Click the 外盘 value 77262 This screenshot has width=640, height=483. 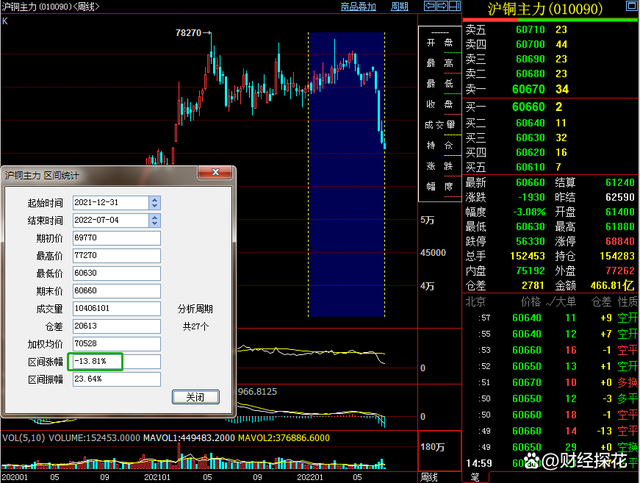(x=620, y=271)
